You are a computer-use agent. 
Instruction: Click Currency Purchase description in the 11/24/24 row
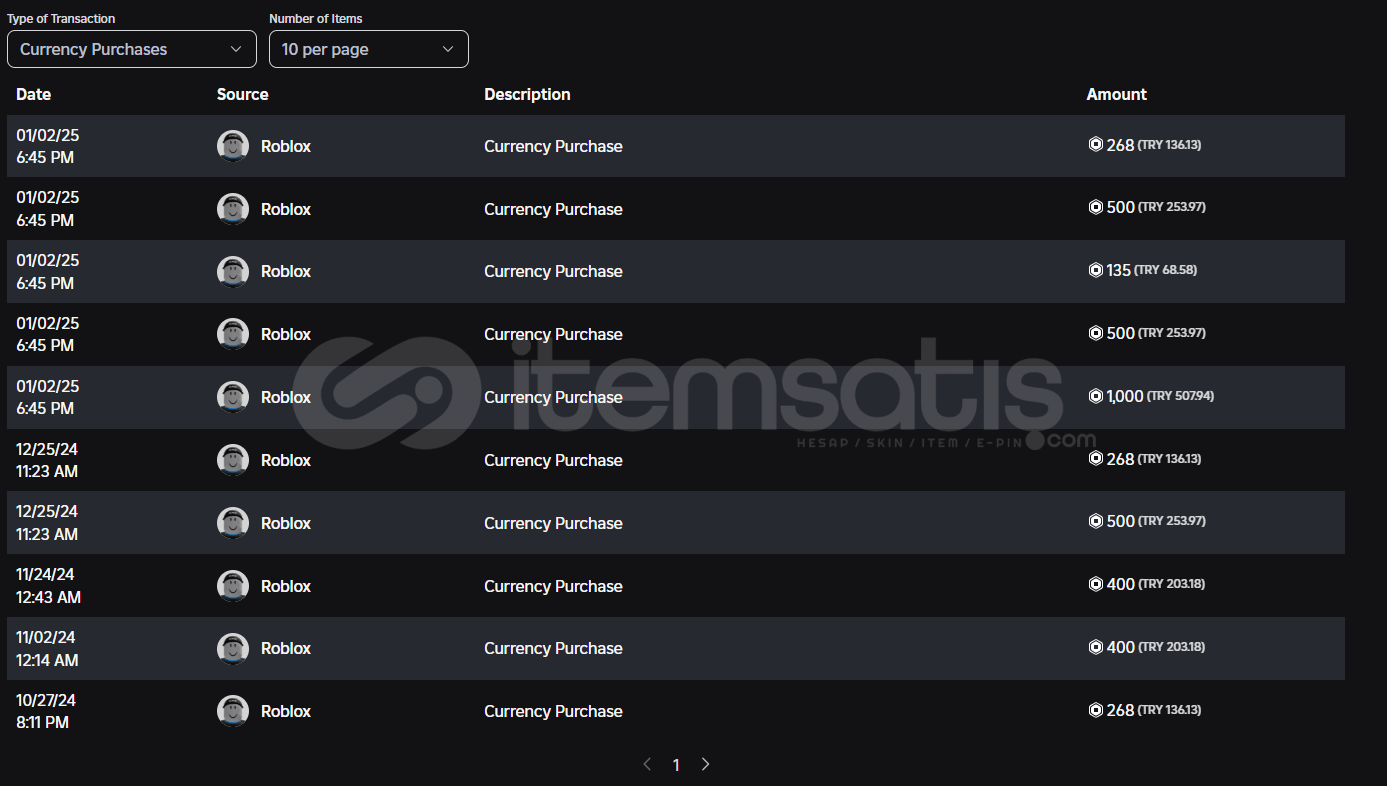[x=553, y=586]
